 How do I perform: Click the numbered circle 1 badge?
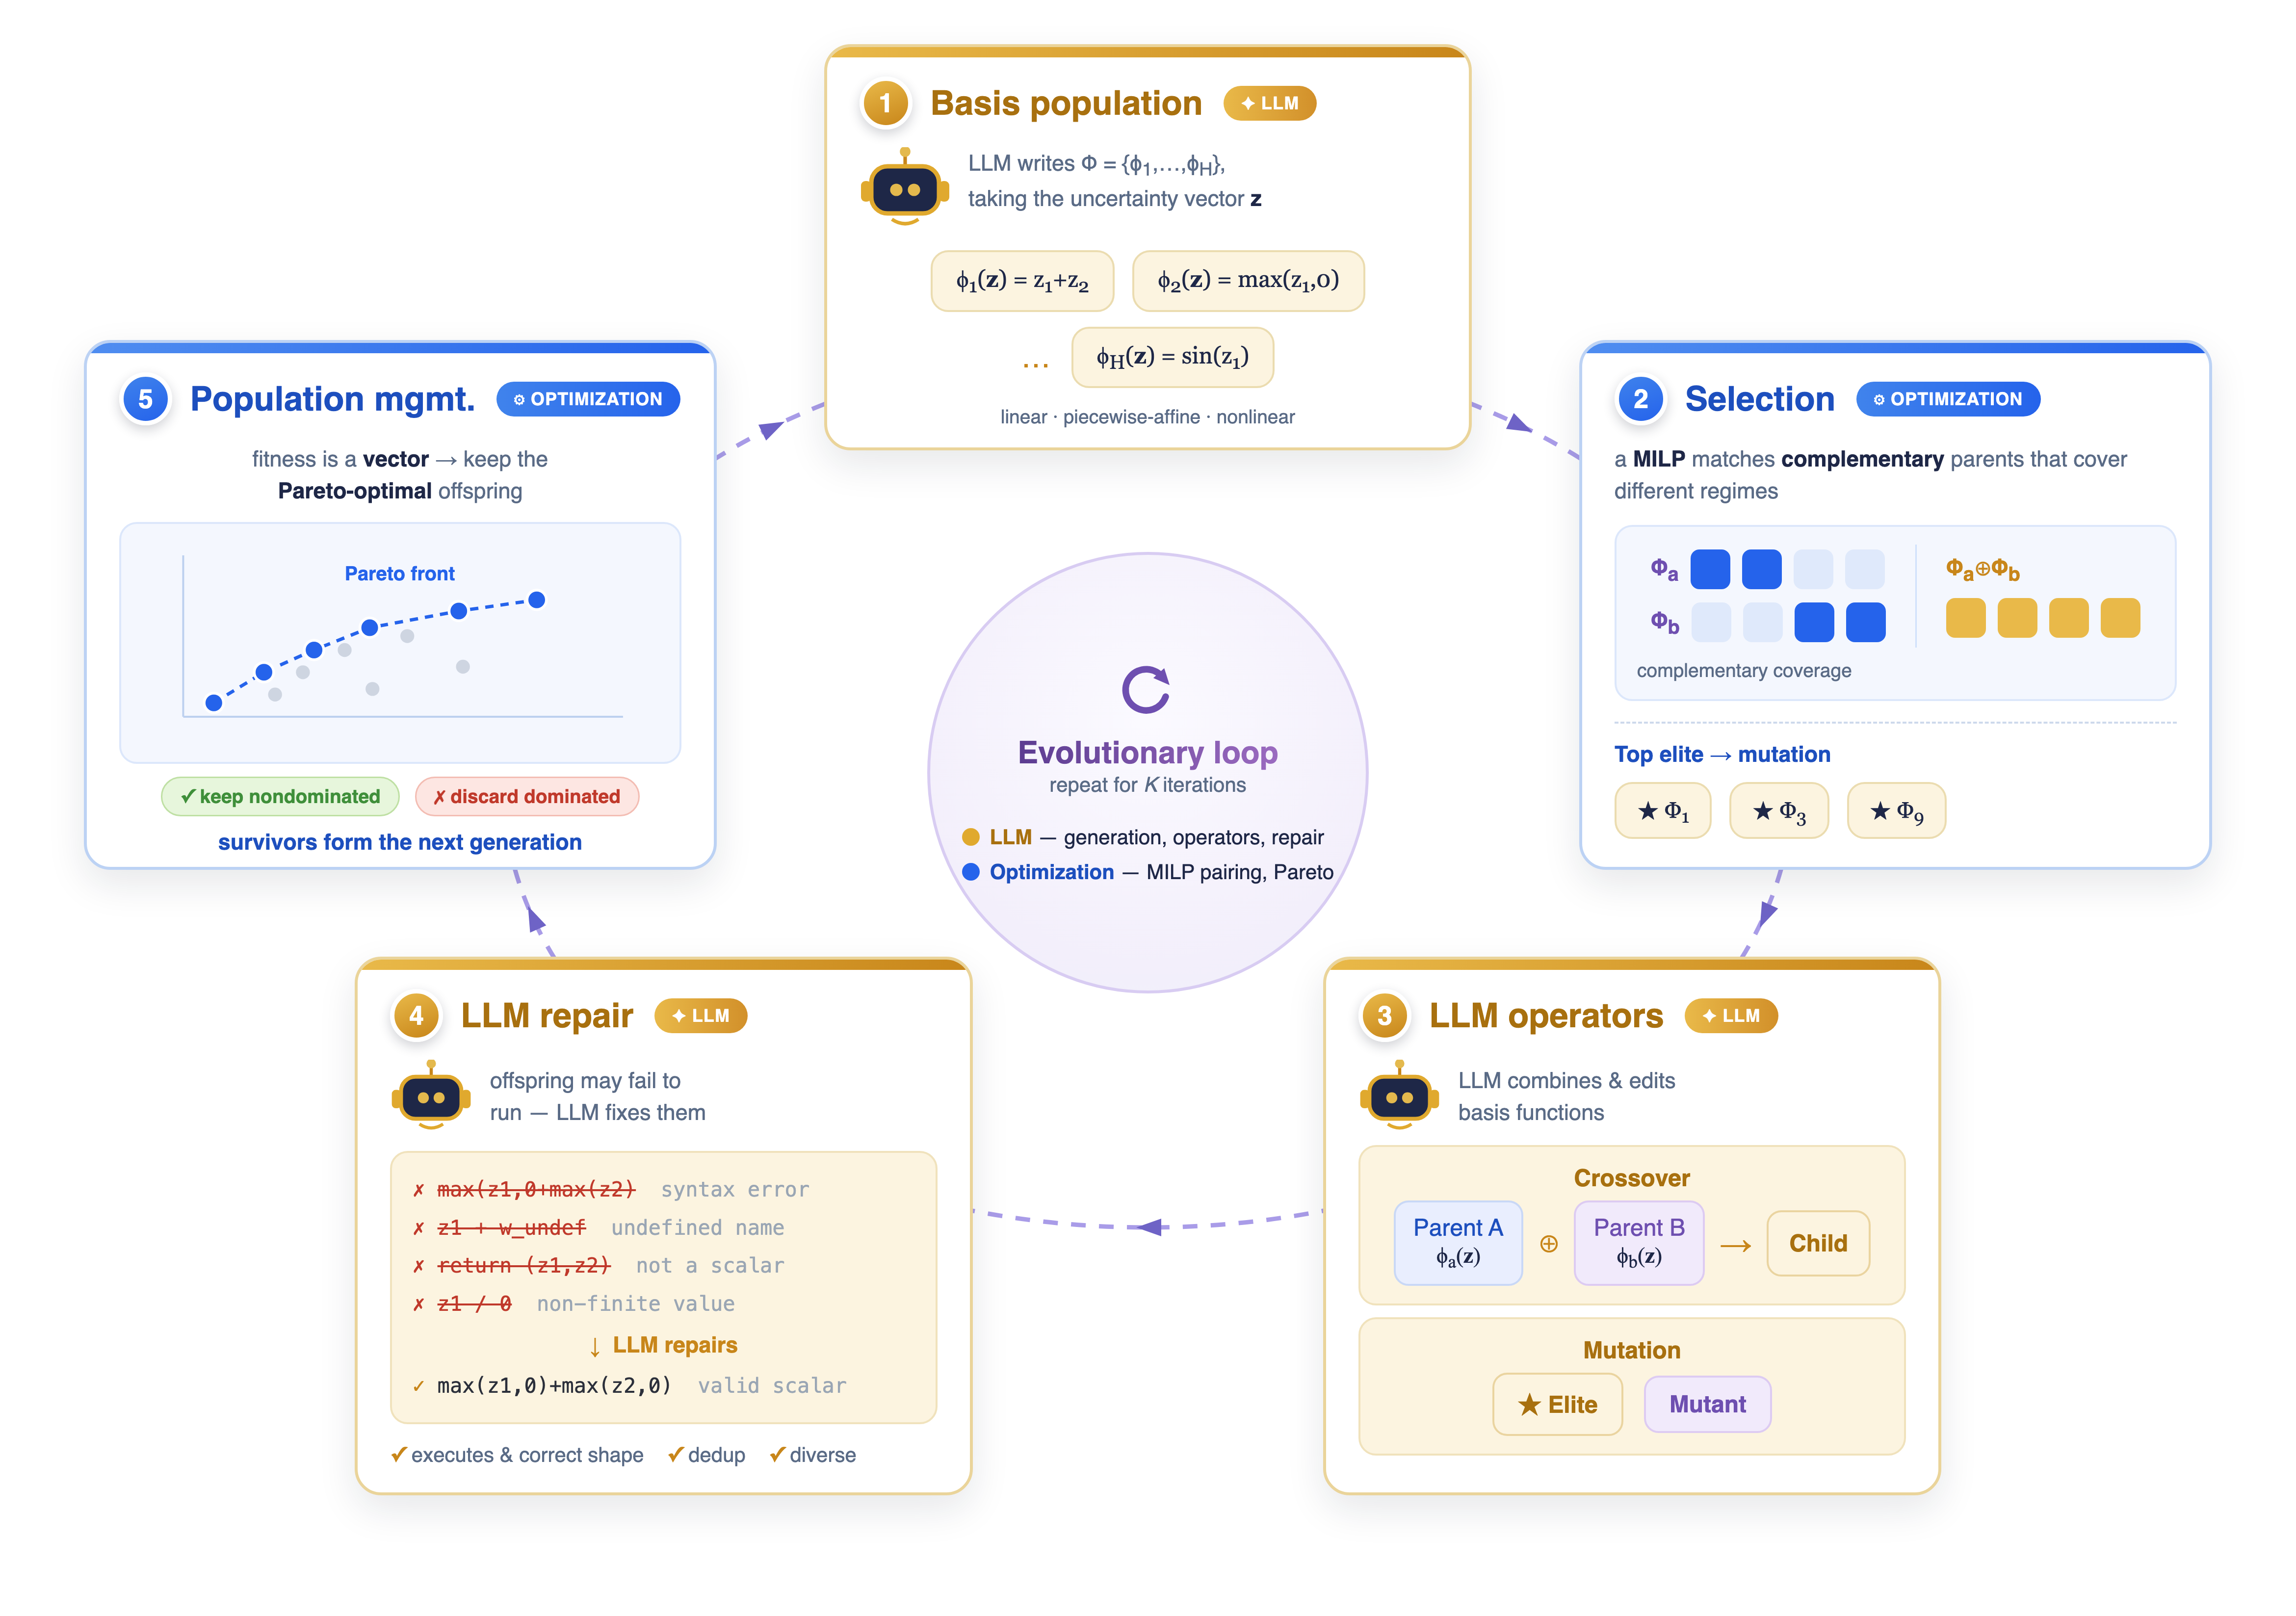[885, 103]
